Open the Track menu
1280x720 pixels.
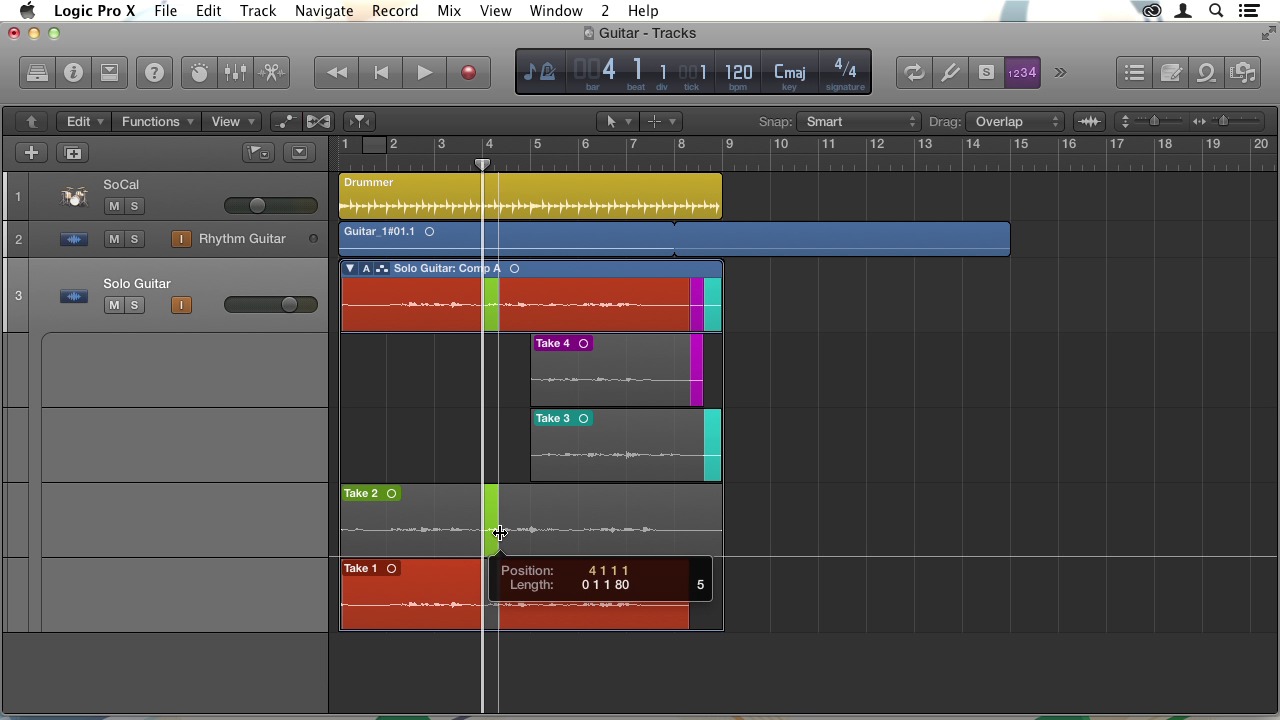point(257,11)
